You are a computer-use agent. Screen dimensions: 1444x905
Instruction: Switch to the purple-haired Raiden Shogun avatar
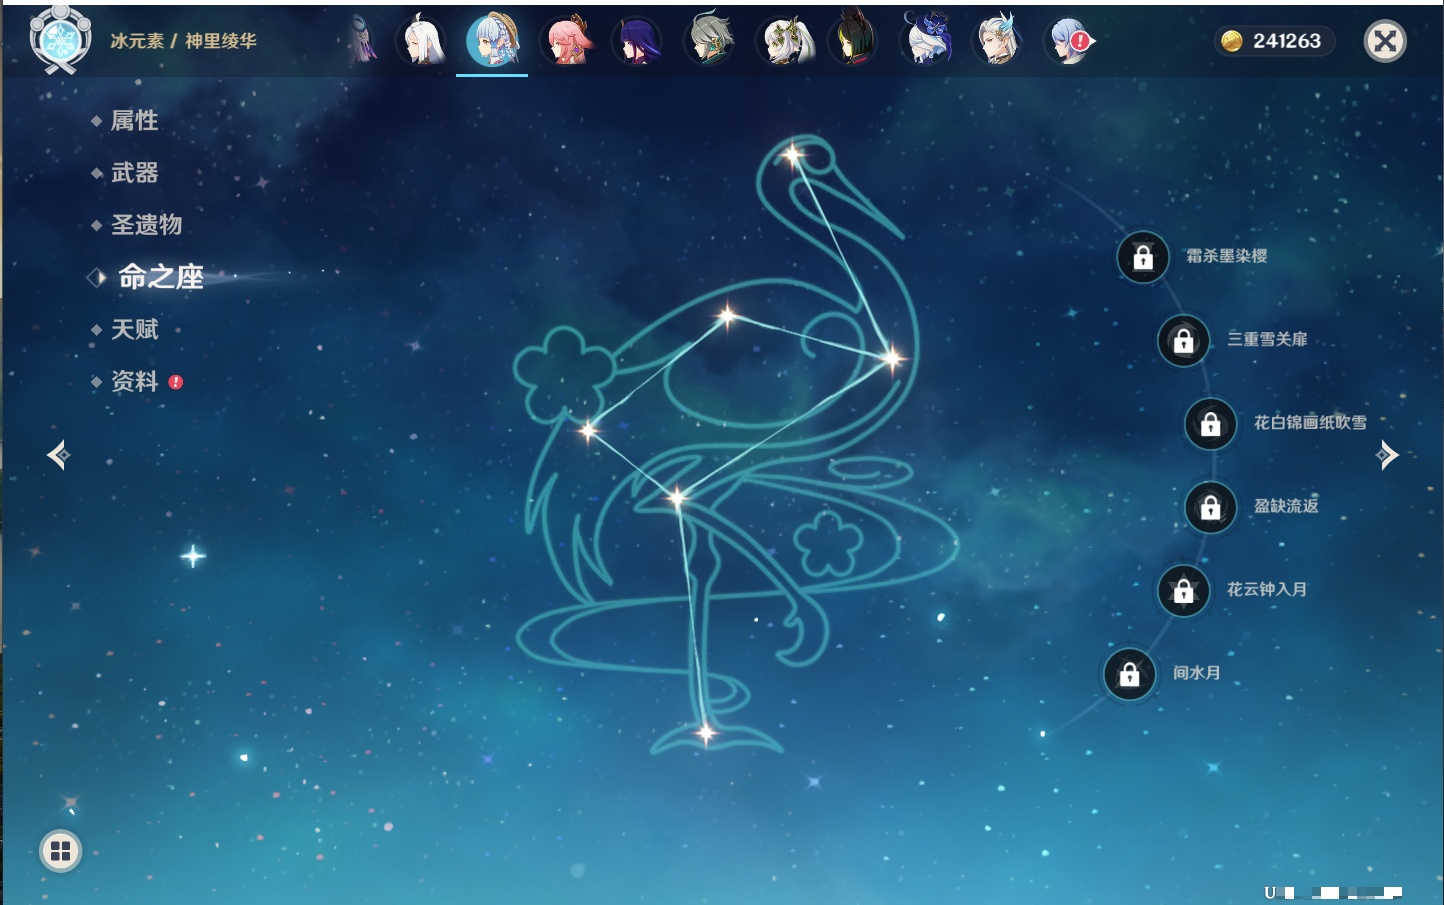click(639, 42)
